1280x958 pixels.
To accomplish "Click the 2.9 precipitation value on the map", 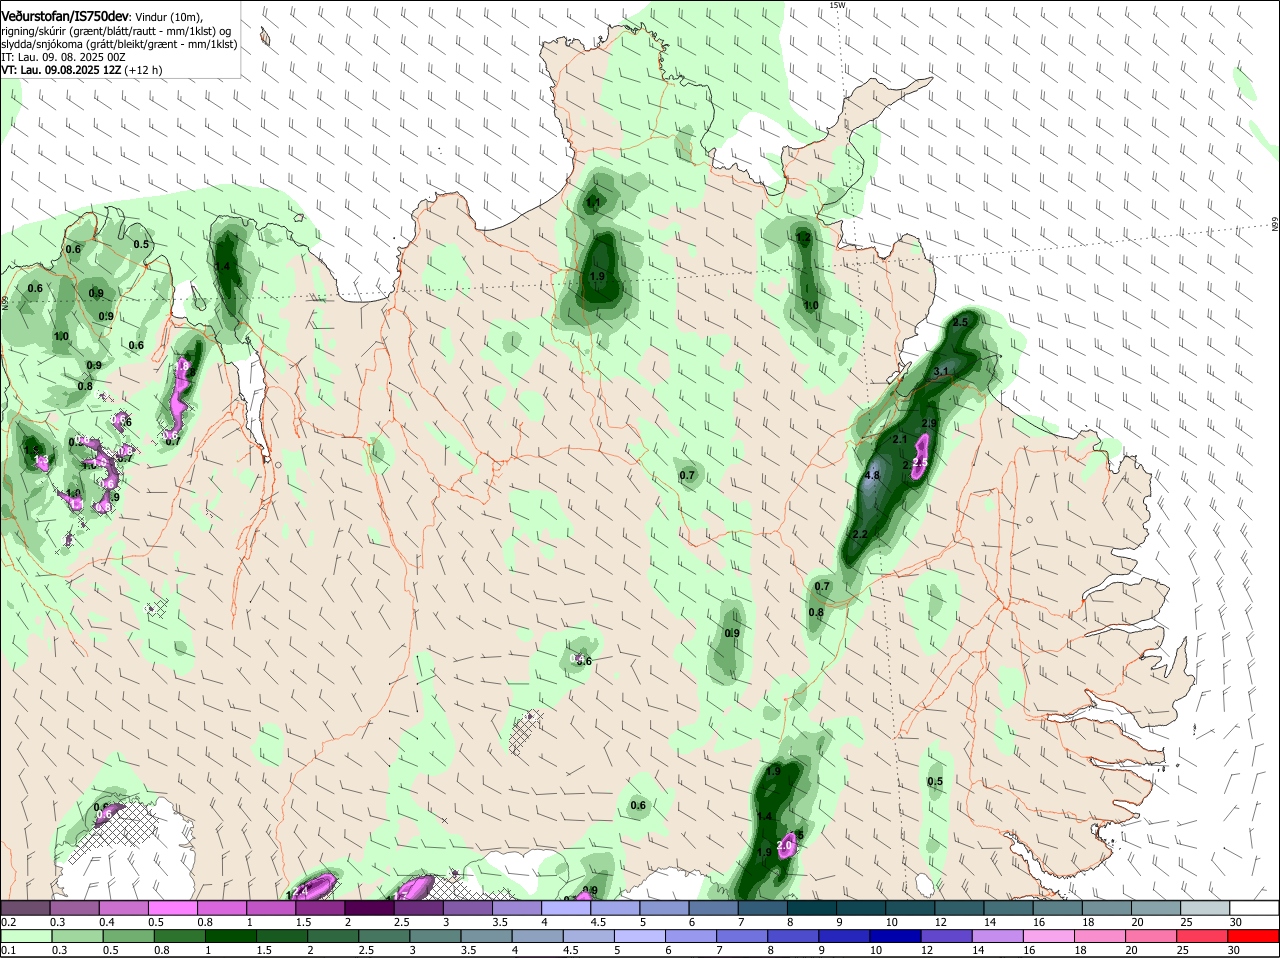I will tap(928, 425).
